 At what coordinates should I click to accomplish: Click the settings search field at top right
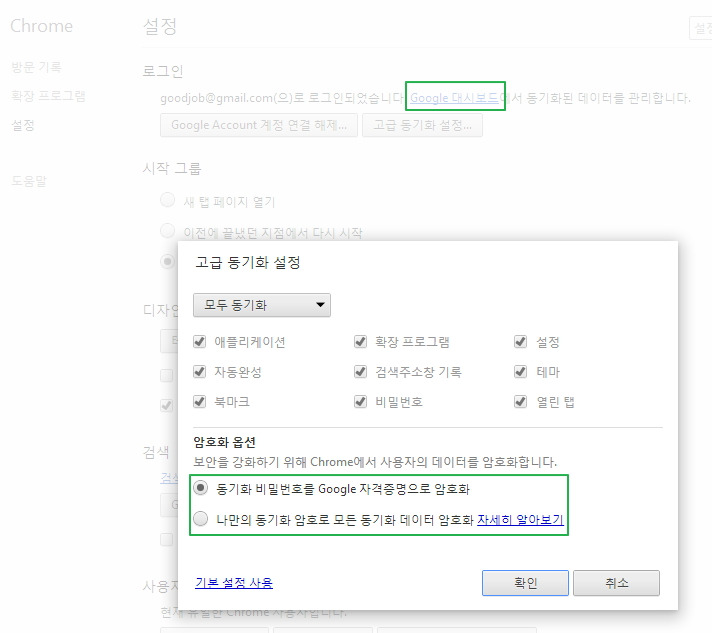coord(700,28)
